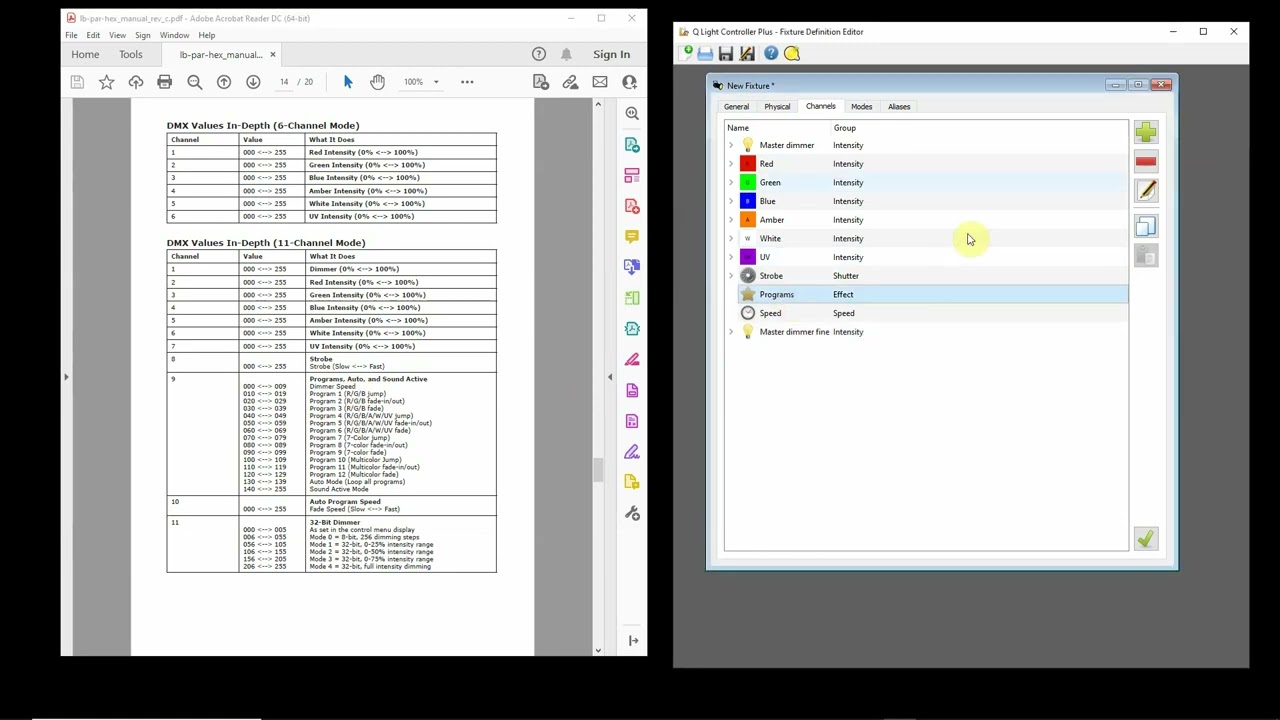Open the Edit PDF tool in the Acrobat sidebar
The width and height of the screenshot is (1280, 720).
[632, 176]
